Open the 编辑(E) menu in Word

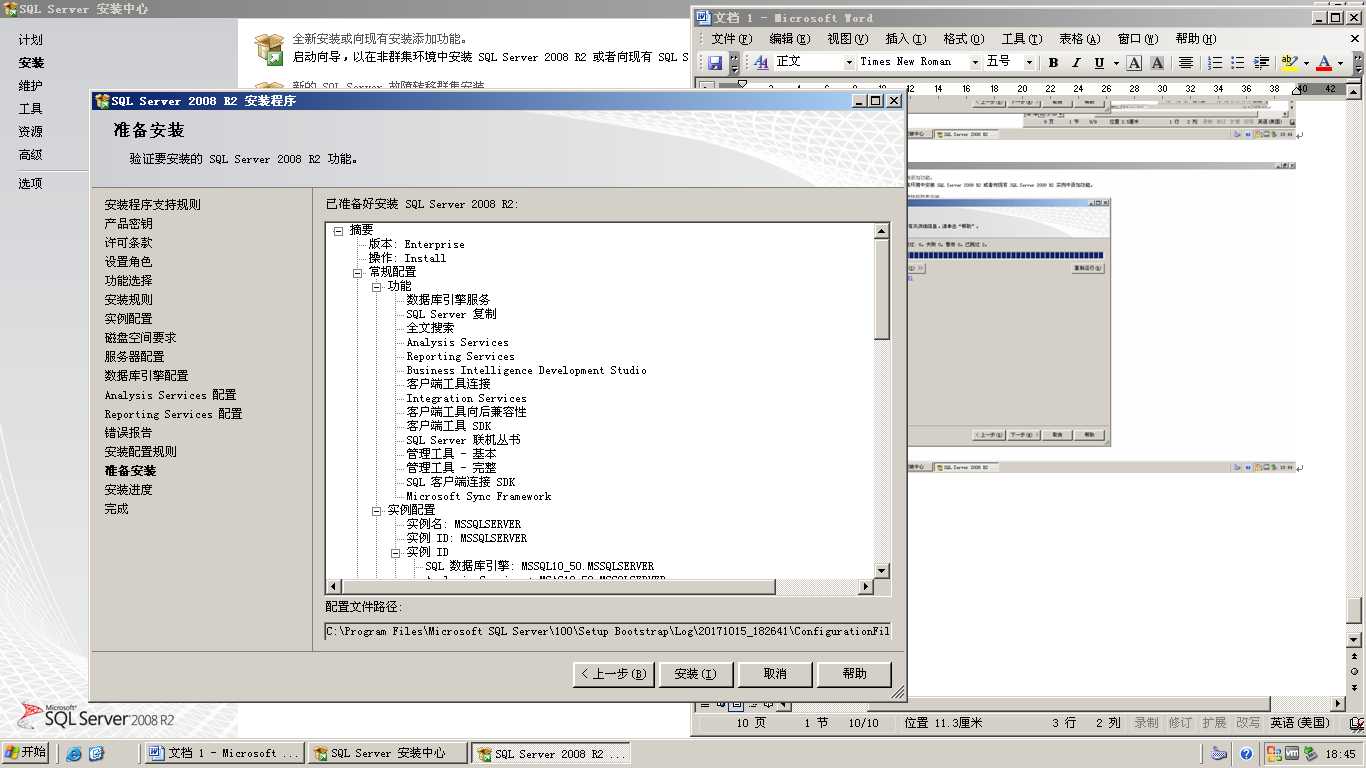click(x=789, y=39)
